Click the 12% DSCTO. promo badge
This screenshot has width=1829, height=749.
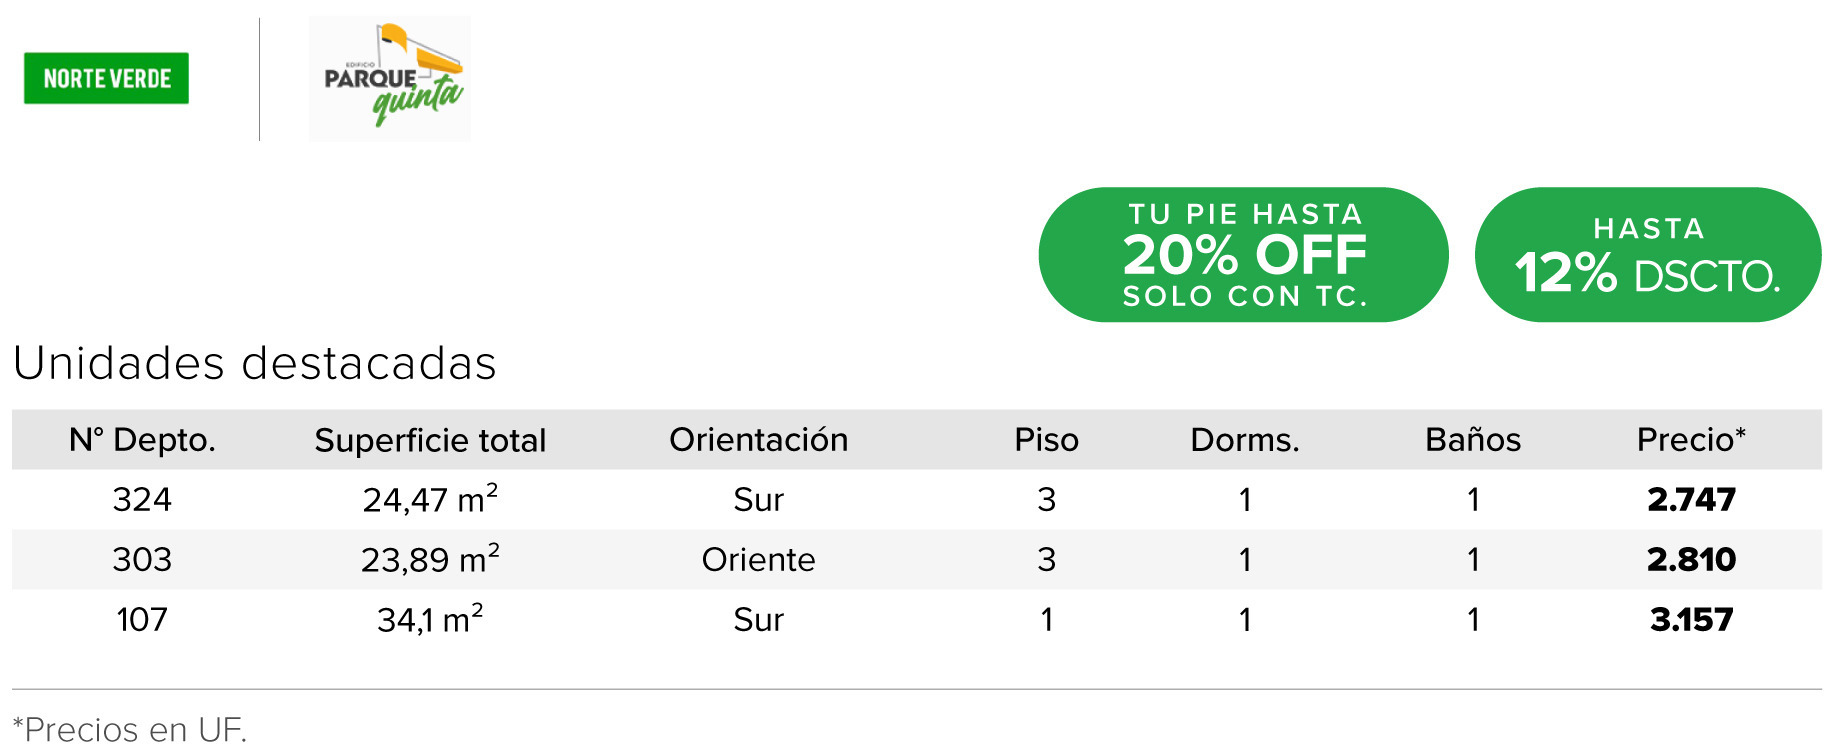pyautogui.click(x=1648, y=255)
